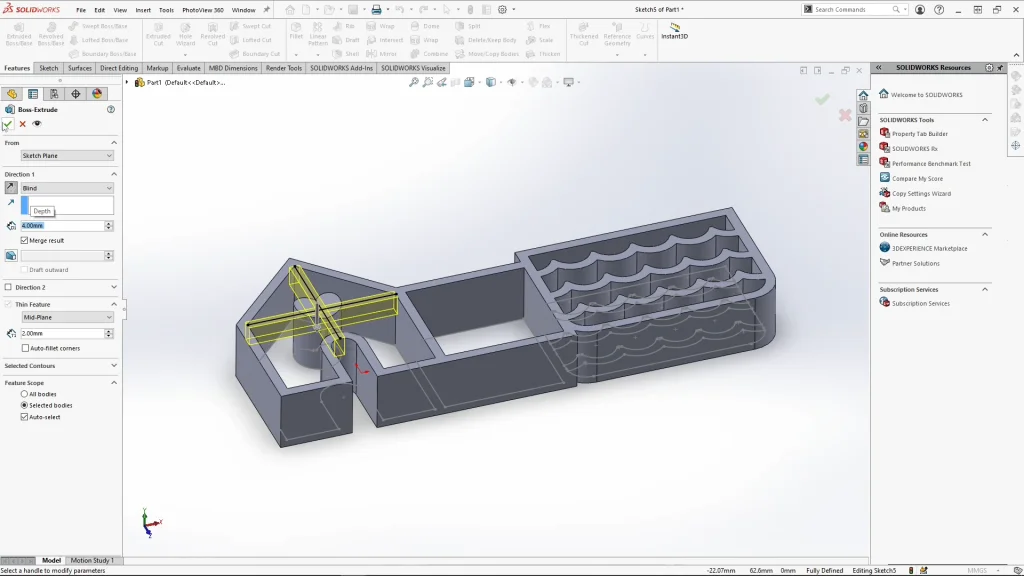The width and height of the screenshot is (1024, 576).
Task: Switch to the Surfaces tab
Action: pos(80,68)
